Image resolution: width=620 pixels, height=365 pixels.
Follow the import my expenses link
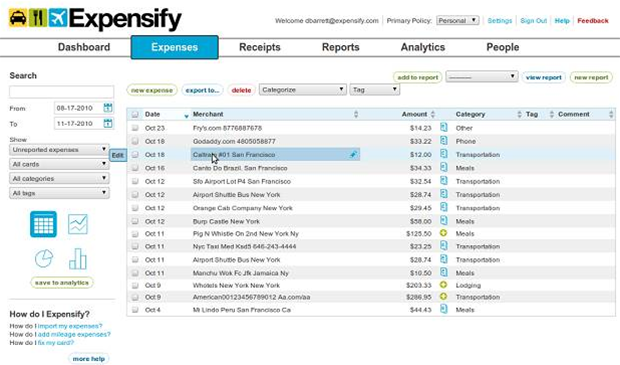tap(70, 326)
